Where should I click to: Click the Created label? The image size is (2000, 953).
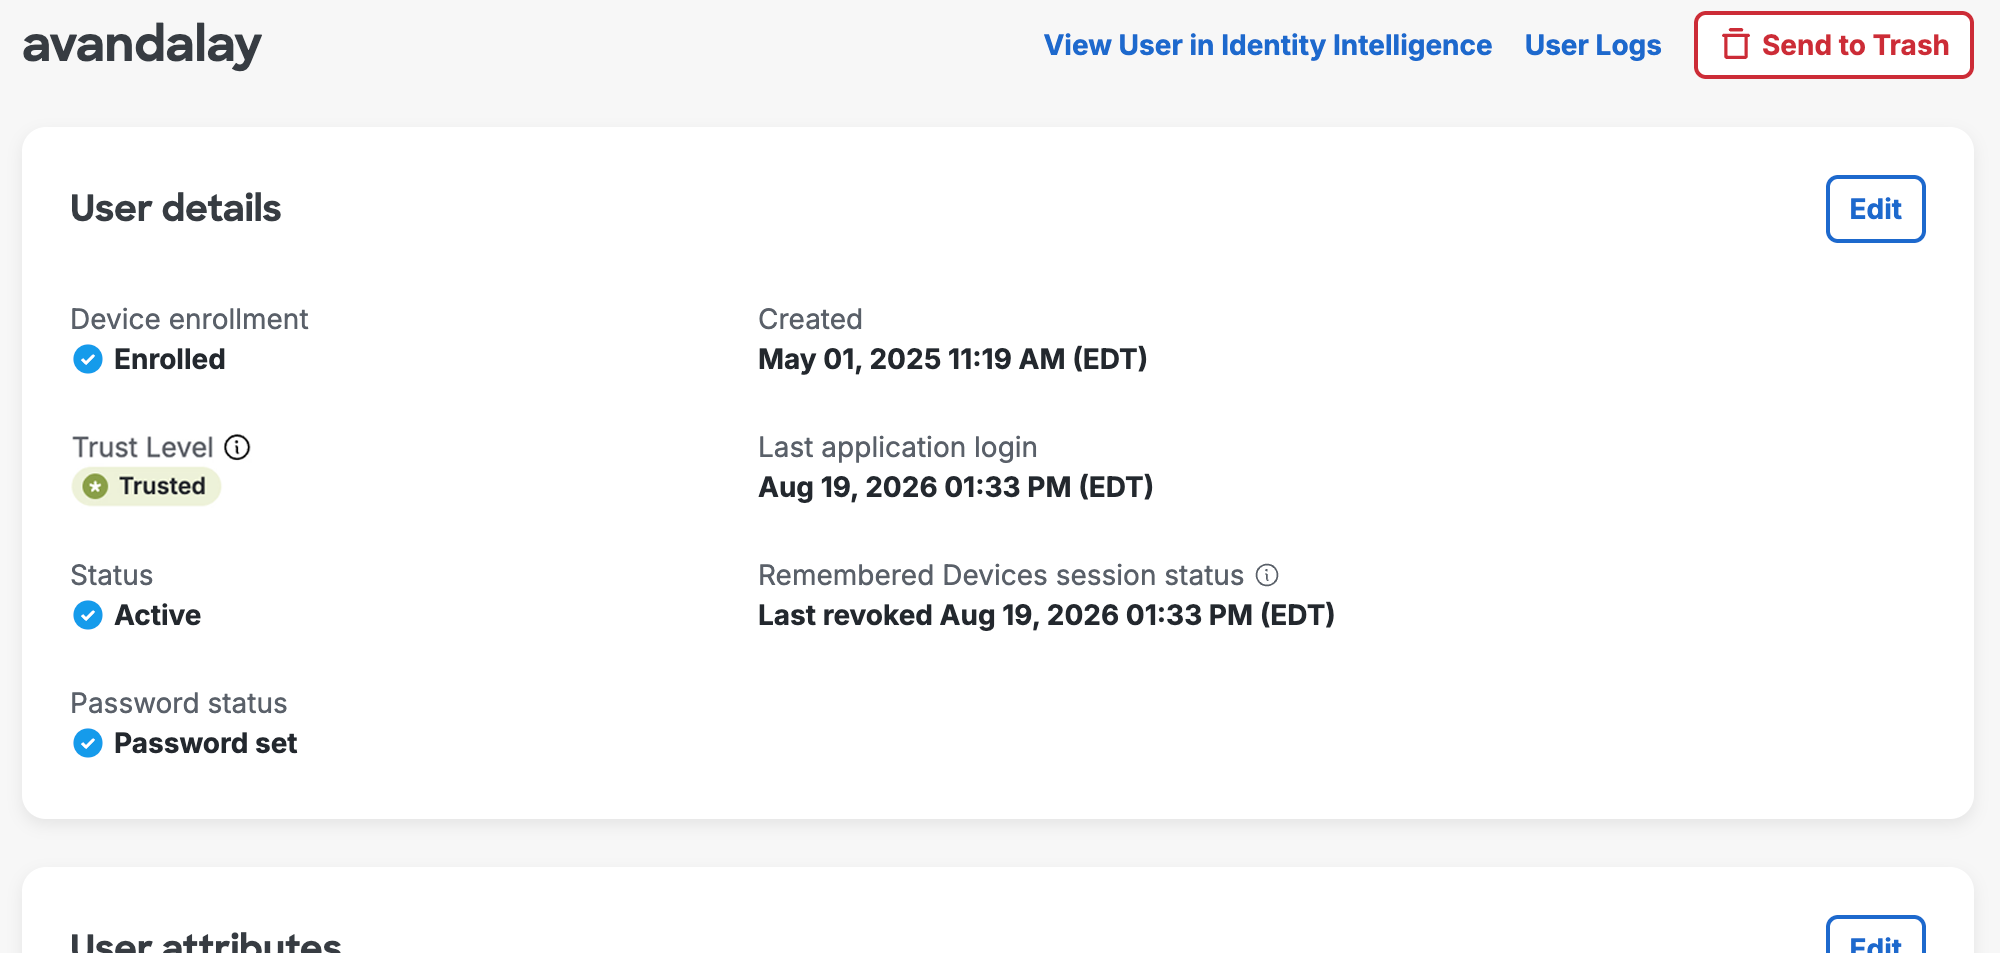(x=810, y=319)
